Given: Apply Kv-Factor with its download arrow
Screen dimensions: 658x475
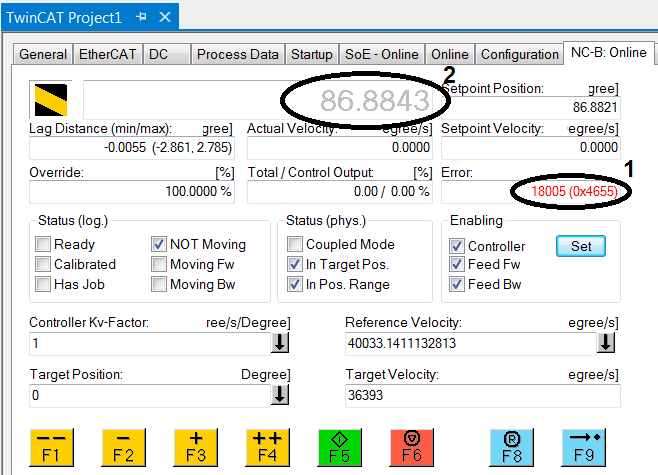Looking at the screenshot, I should tap(280, 343).
